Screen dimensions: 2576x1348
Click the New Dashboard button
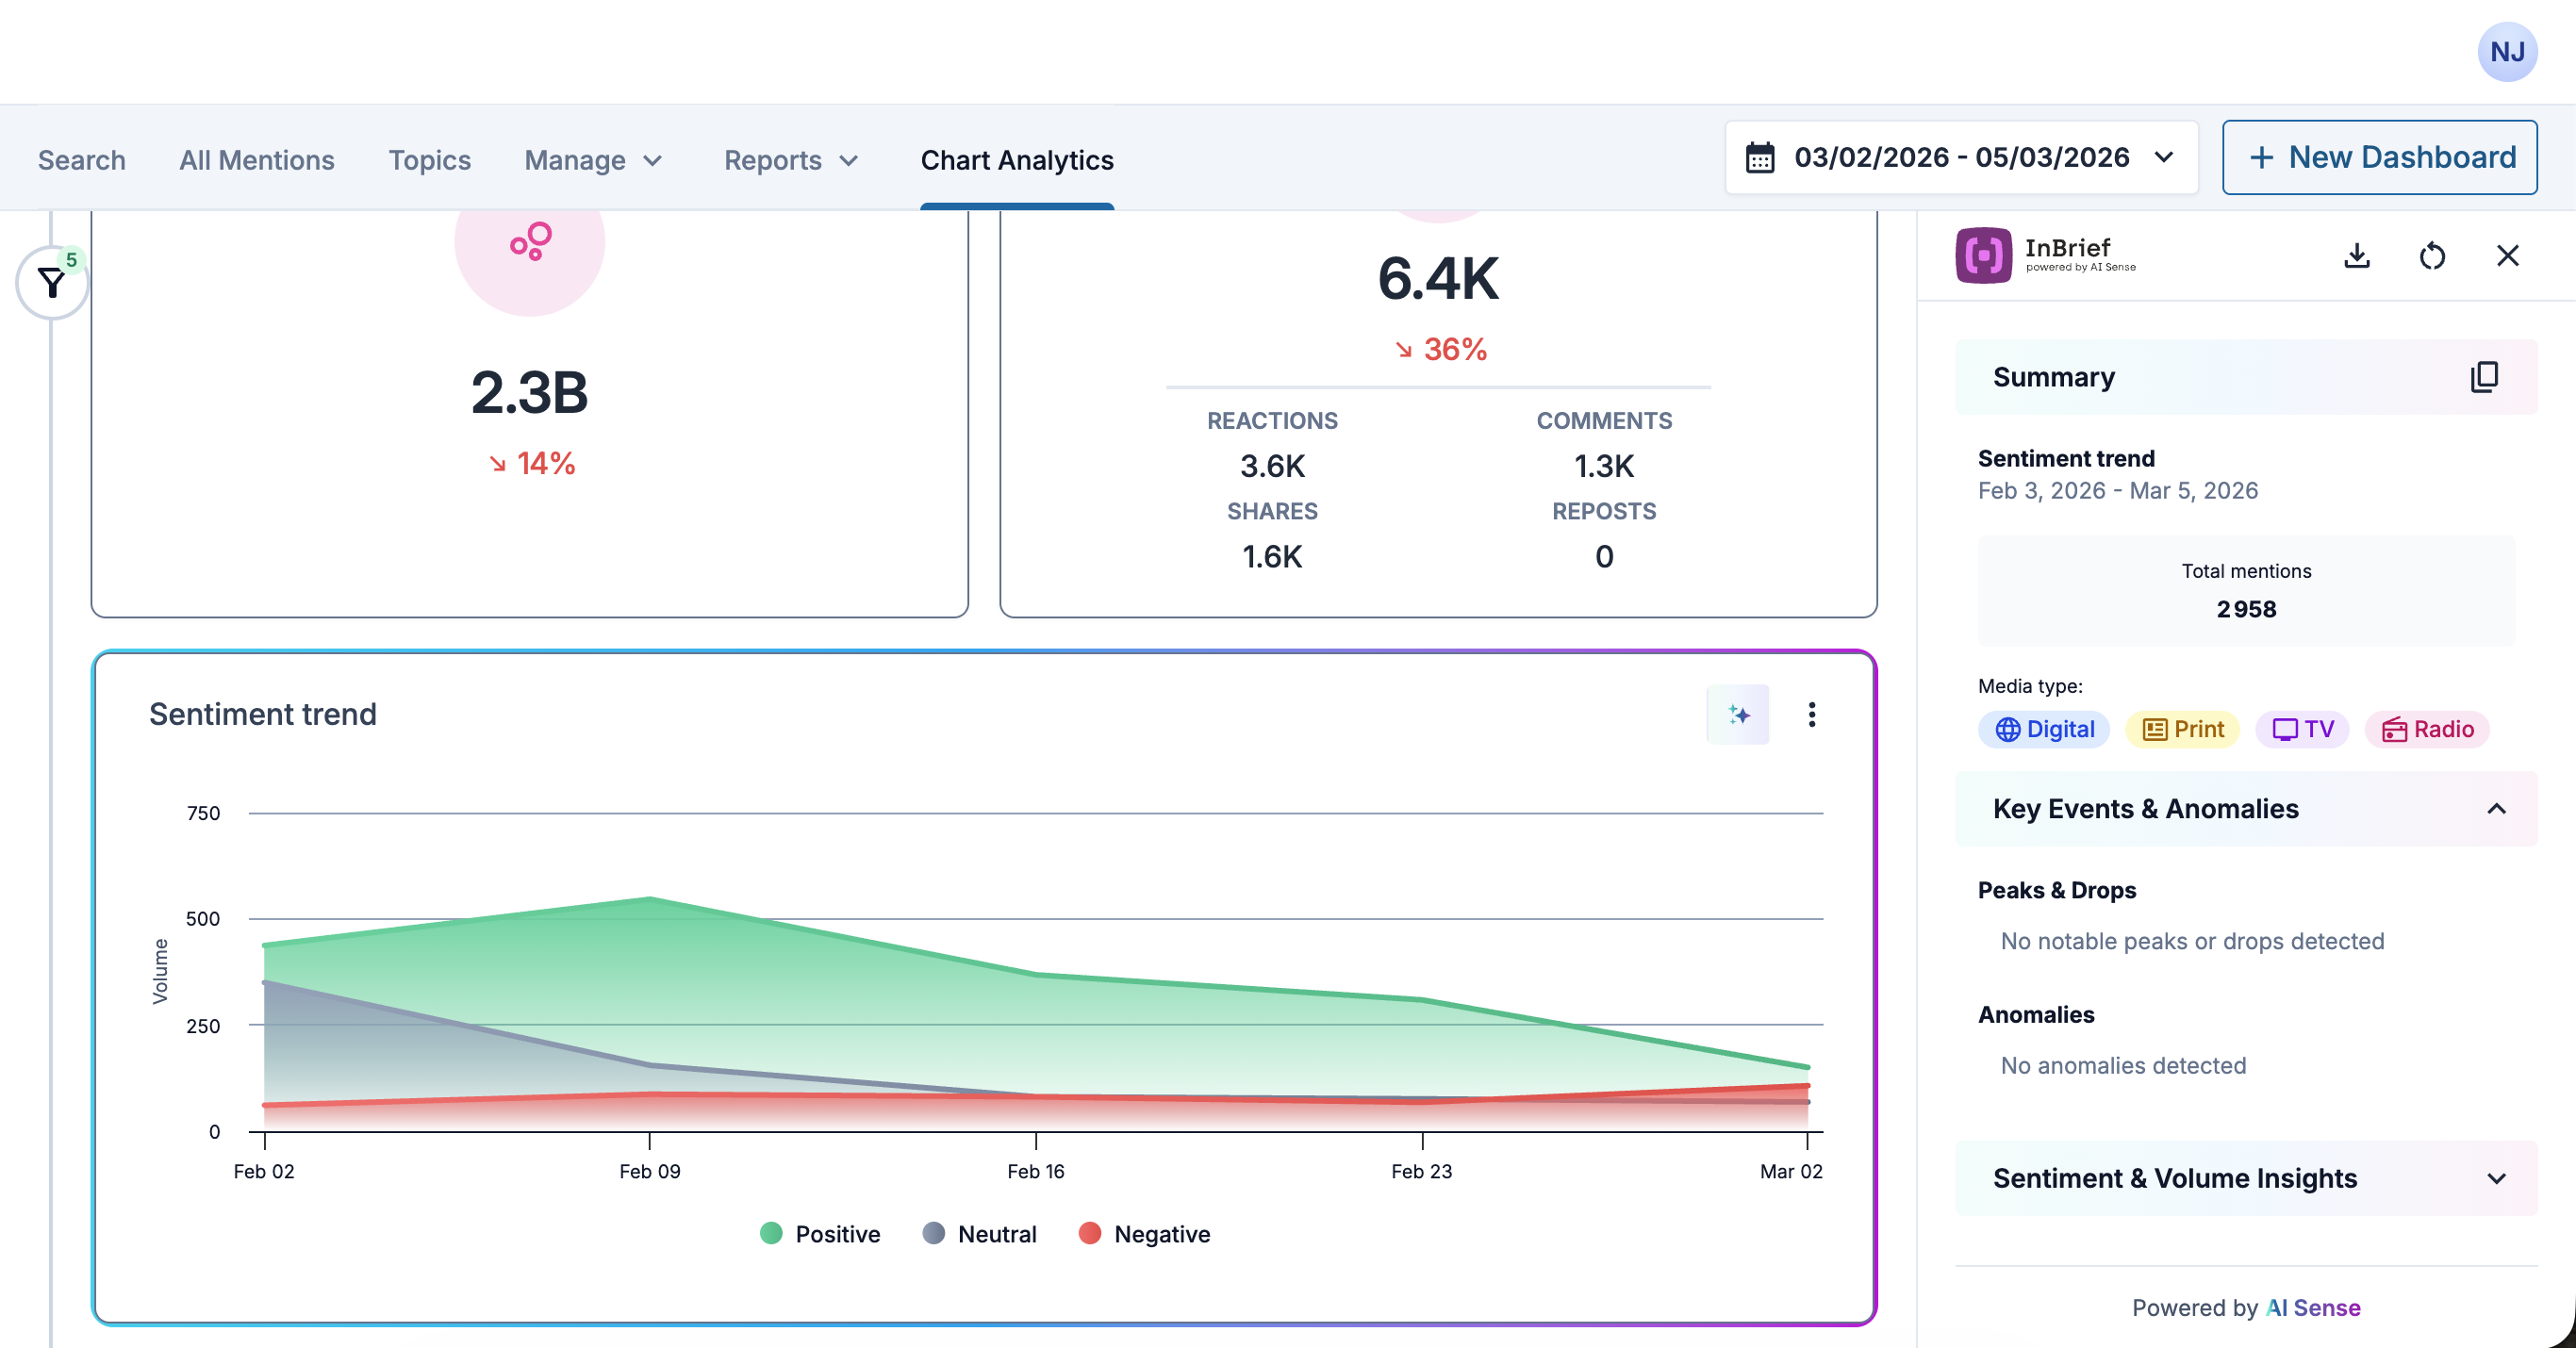[x=2379, y=157]
